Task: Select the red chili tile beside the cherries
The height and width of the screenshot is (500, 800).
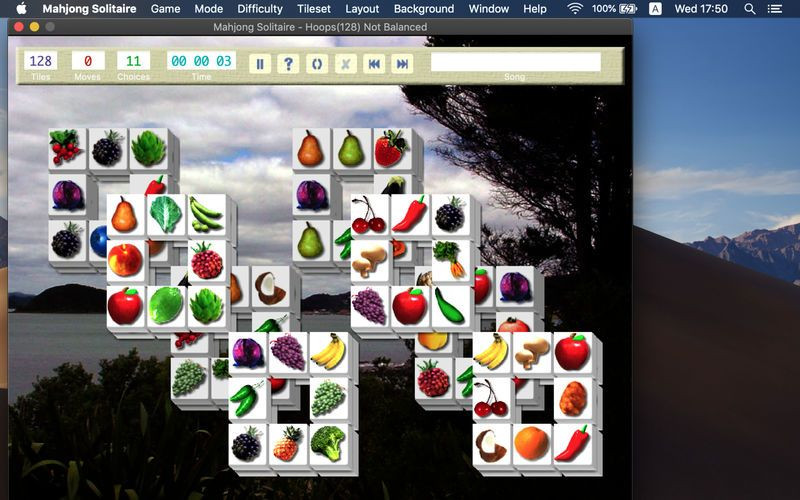Action: pos(410,215)
